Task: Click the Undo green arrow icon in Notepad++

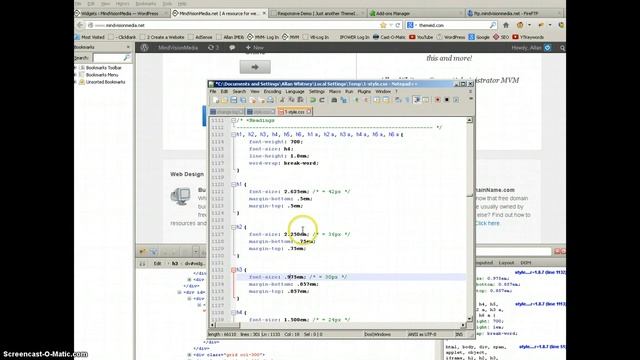Action: pyautogui.click(x=313, y=100)
